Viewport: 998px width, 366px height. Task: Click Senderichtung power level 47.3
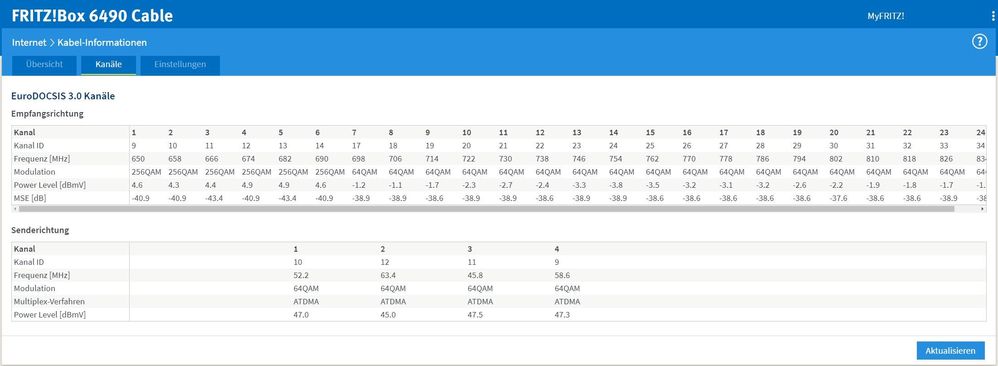(x=563, y=314)
